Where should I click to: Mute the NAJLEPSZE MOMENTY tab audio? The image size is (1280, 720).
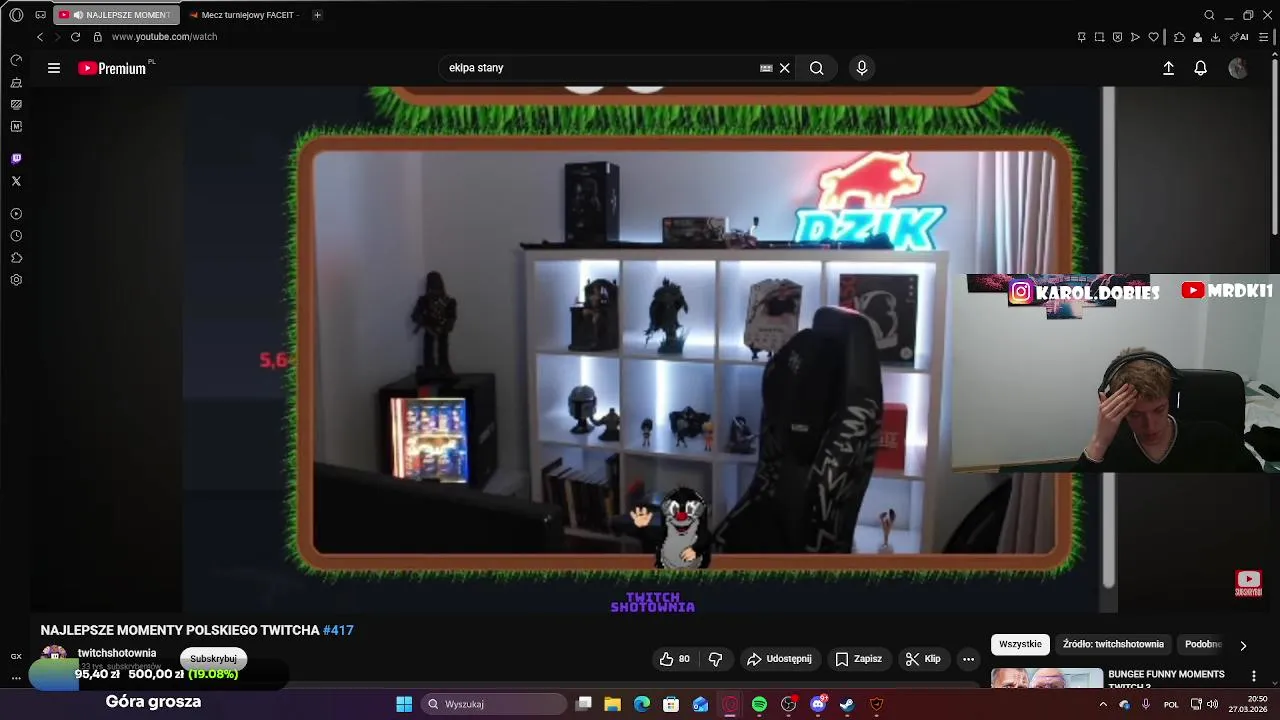click(77, 15)
